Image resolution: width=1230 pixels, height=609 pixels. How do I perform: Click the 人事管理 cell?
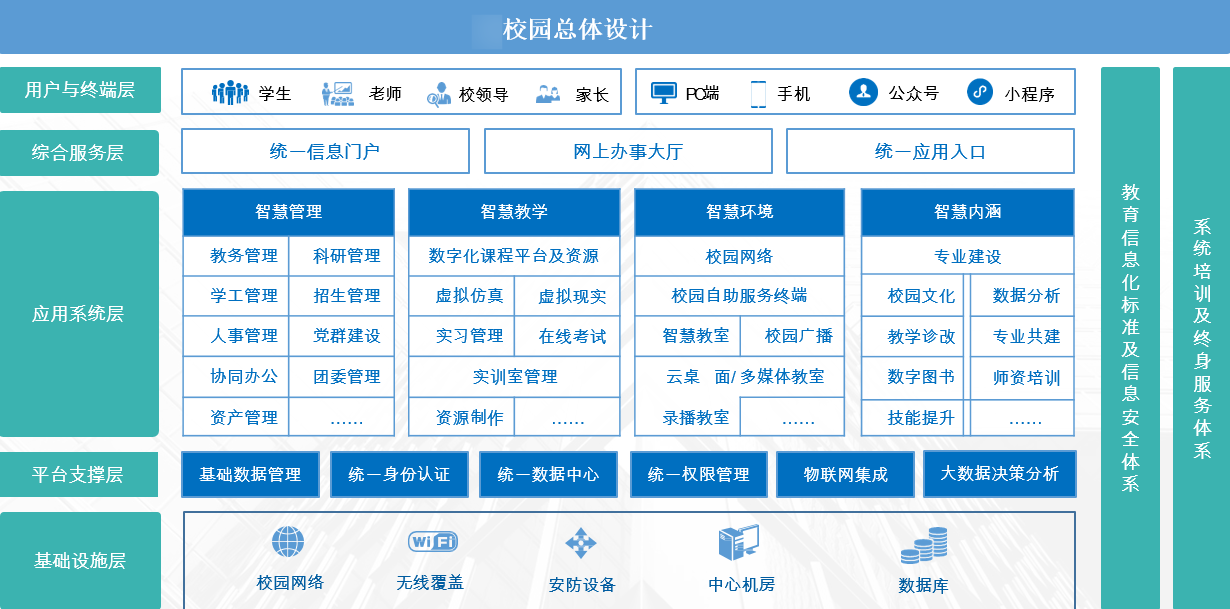(x=236, y=336)
